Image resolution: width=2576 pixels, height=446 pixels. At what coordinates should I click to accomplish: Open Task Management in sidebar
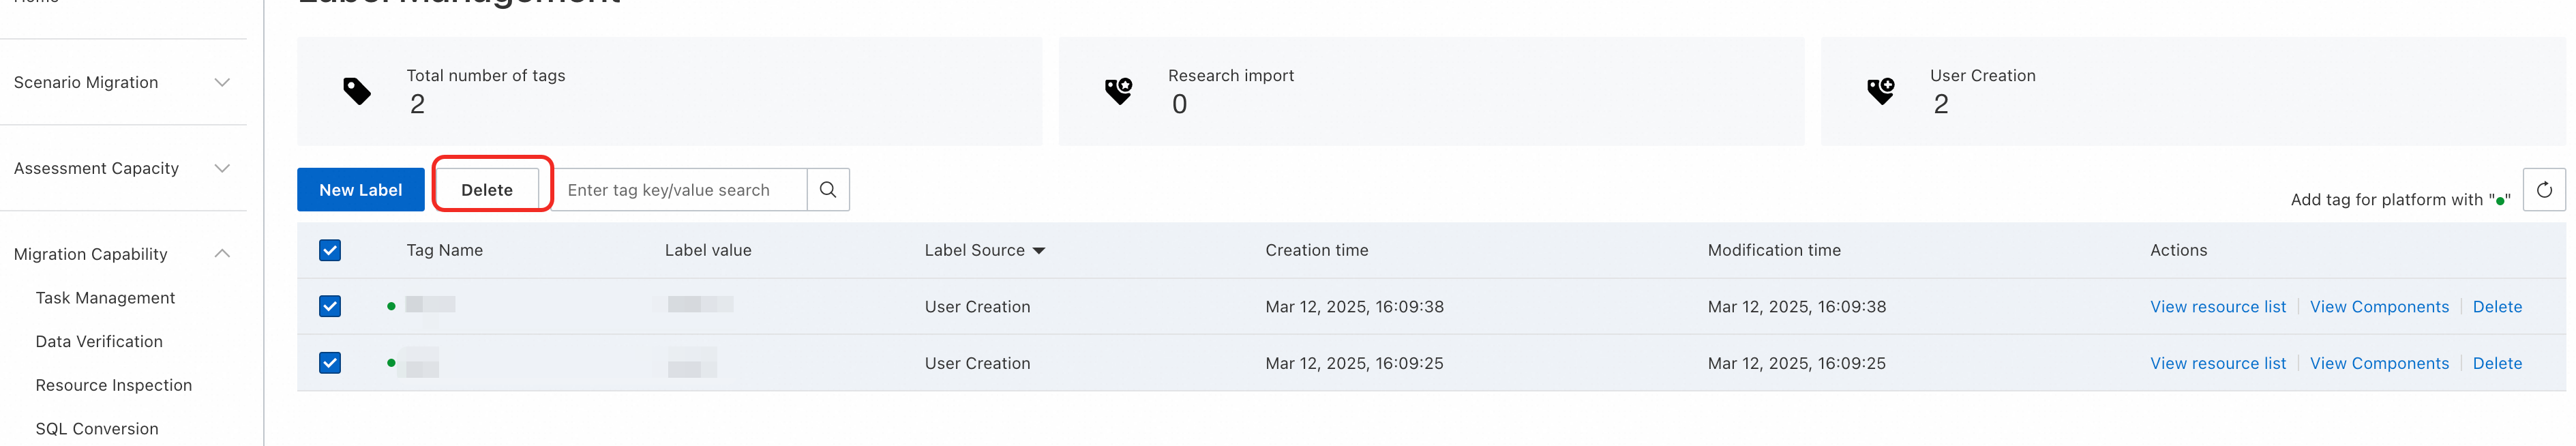(105, 298)
